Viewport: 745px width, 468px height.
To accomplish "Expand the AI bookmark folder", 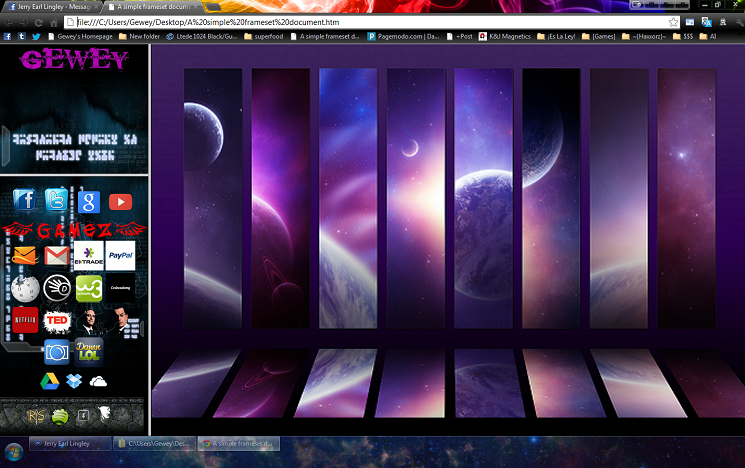I will pos(708,36).
